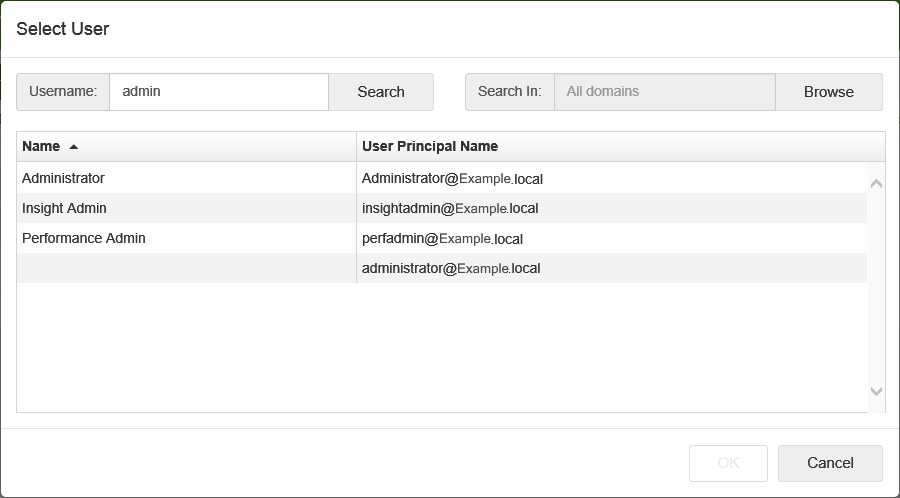Viewport: 900px width, 498px height.
Task: Select the Administrator name cell
Action: (63, 179)
